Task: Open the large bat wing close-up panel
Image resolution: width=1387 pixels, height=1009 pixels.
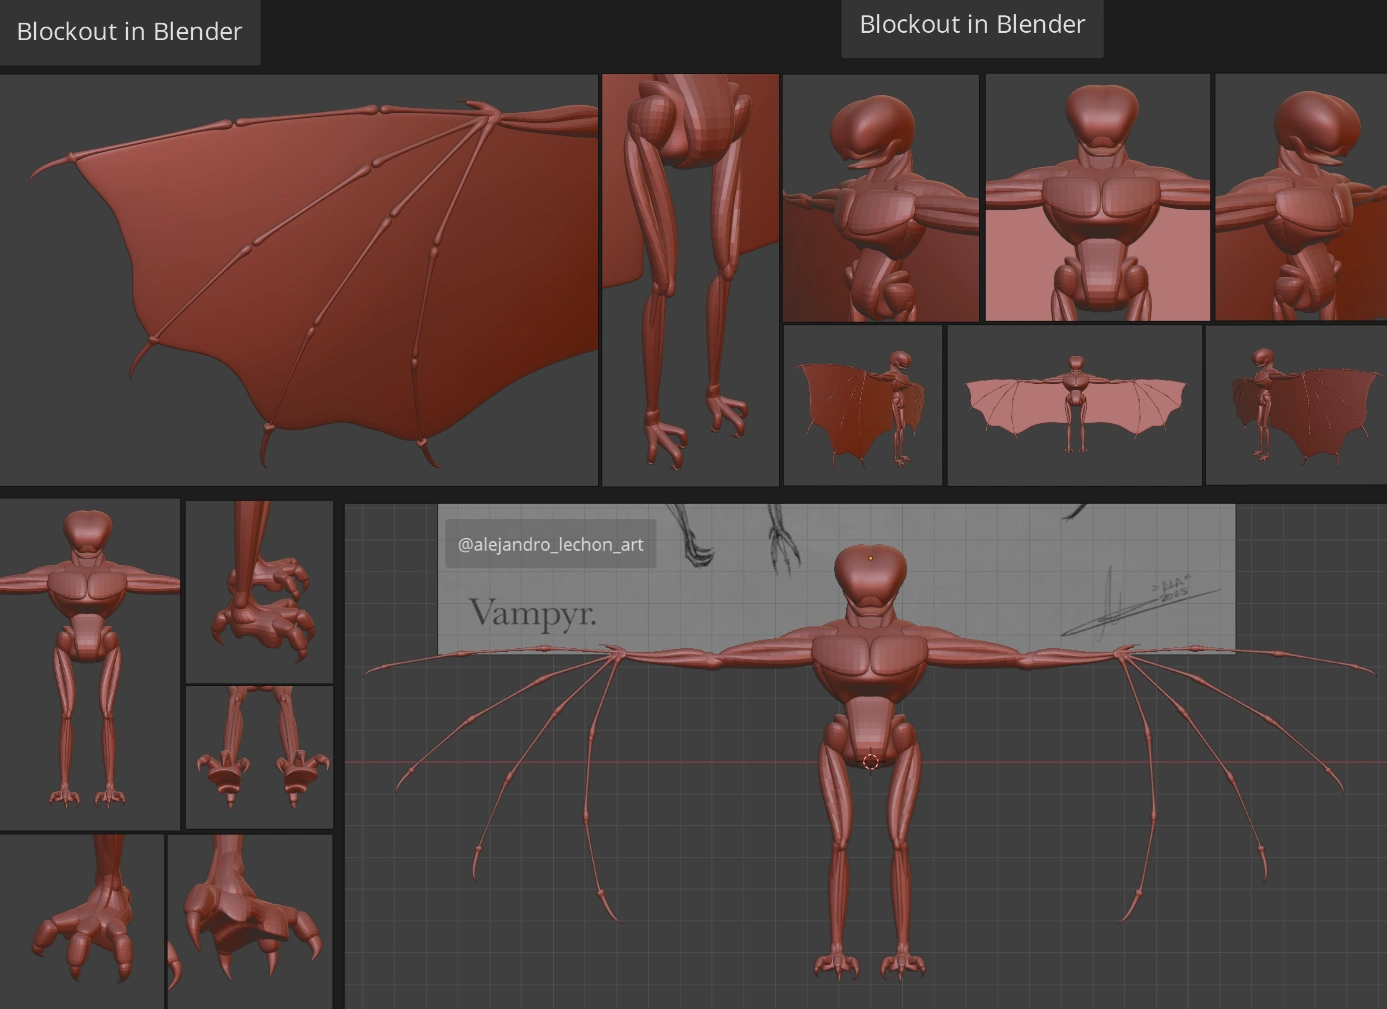Action: pos(298,278)
